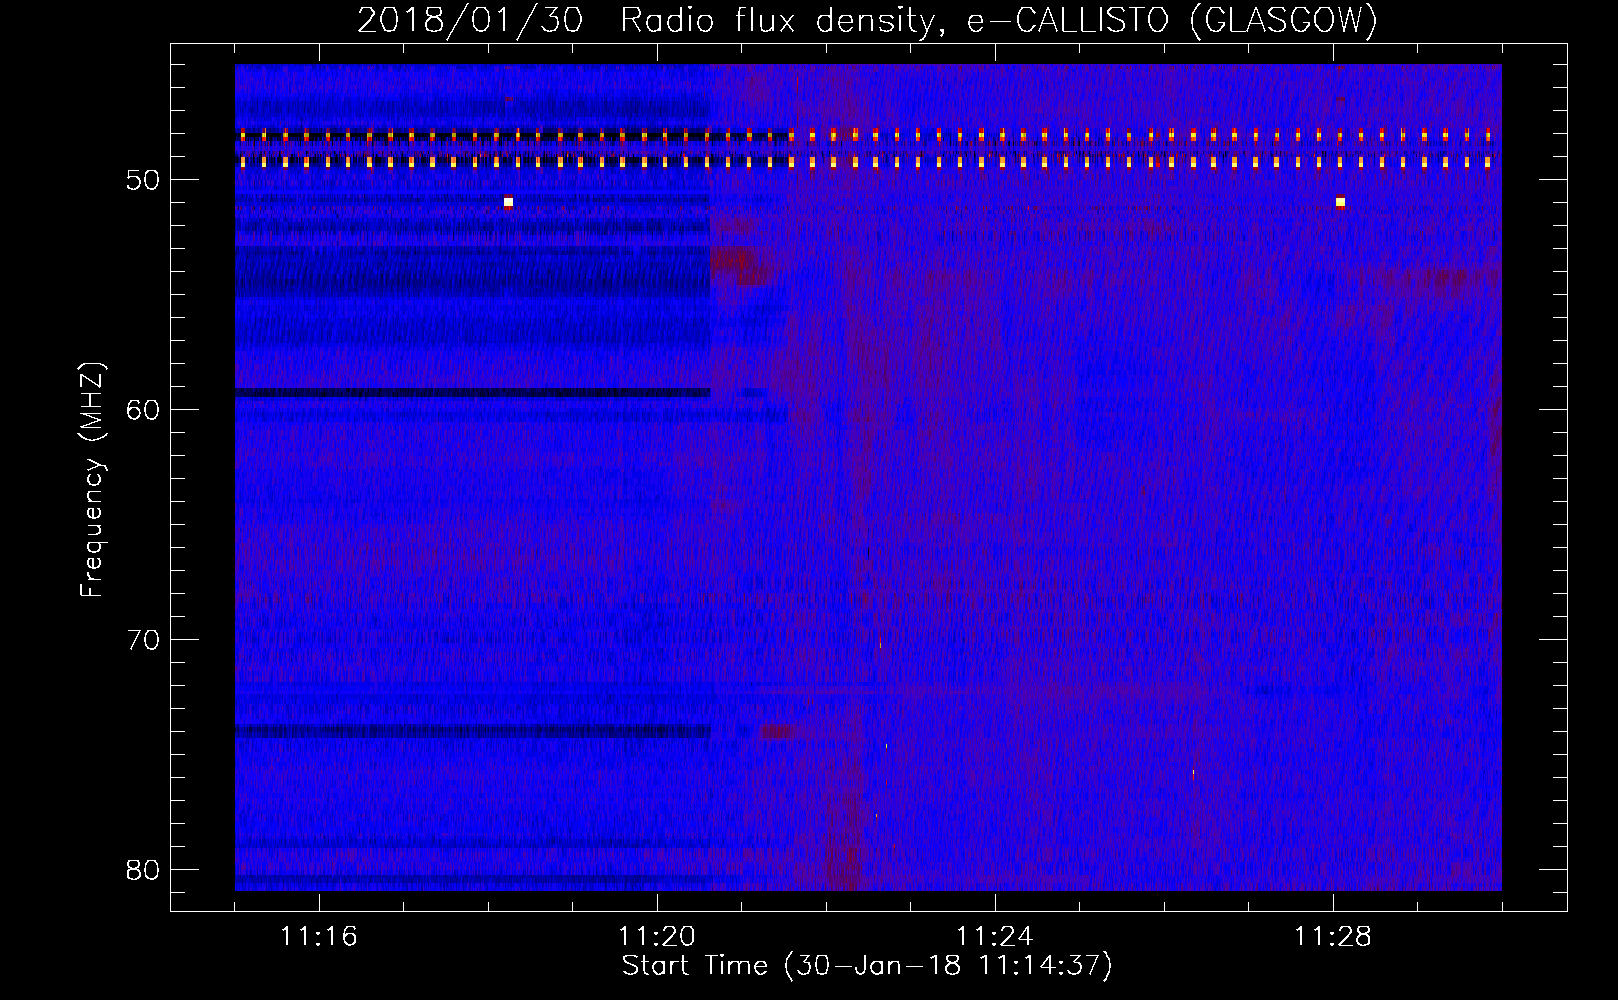1618x1000 pixels.
Task: Click the 11:16 time label
Action: pos(319,936)
